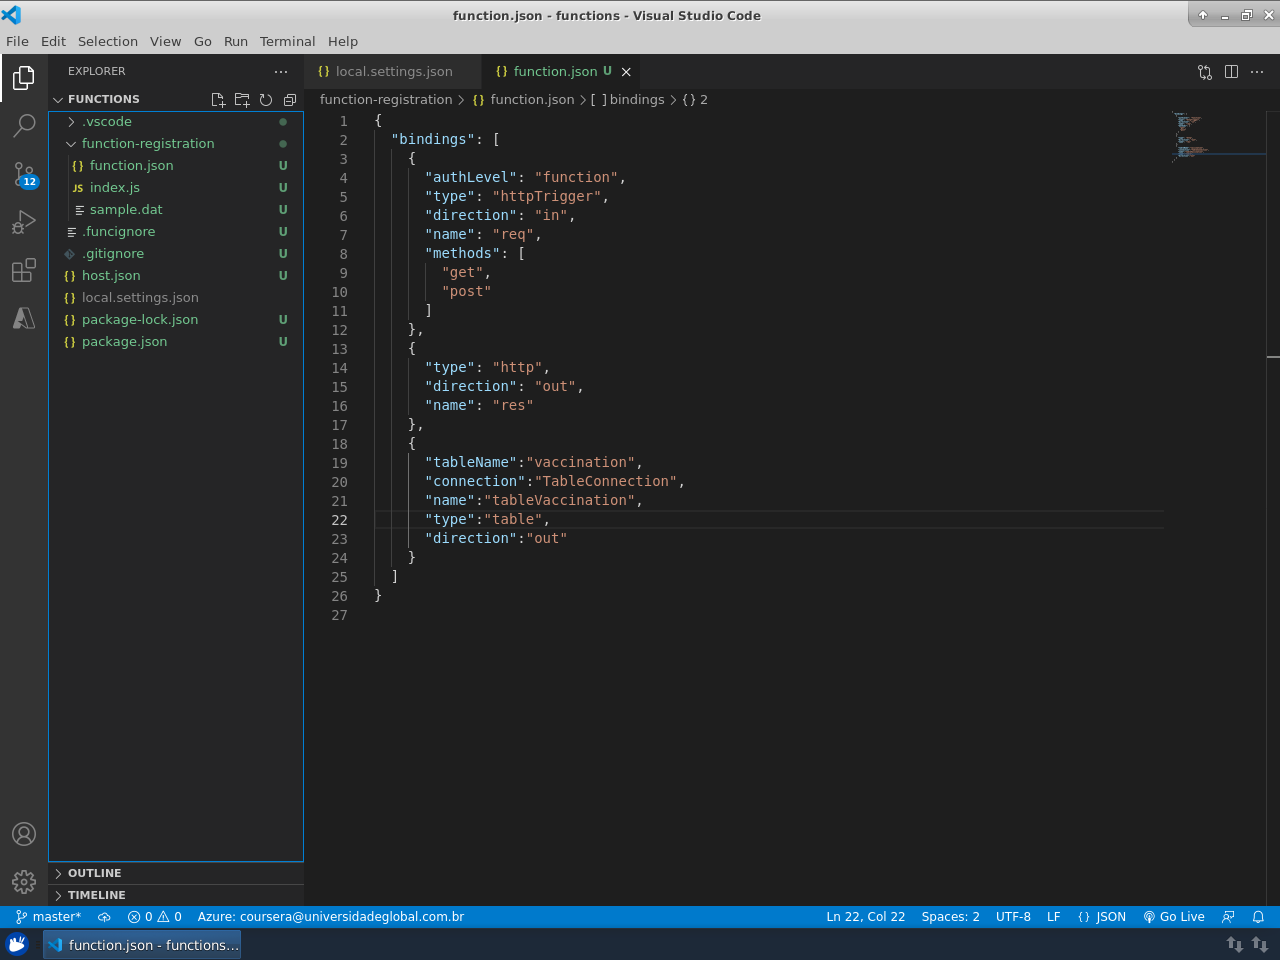Image resolution: width=1280 pixels, height=960 pixels.
Task: Open the Terminal menu
Action: click(287, 41)
